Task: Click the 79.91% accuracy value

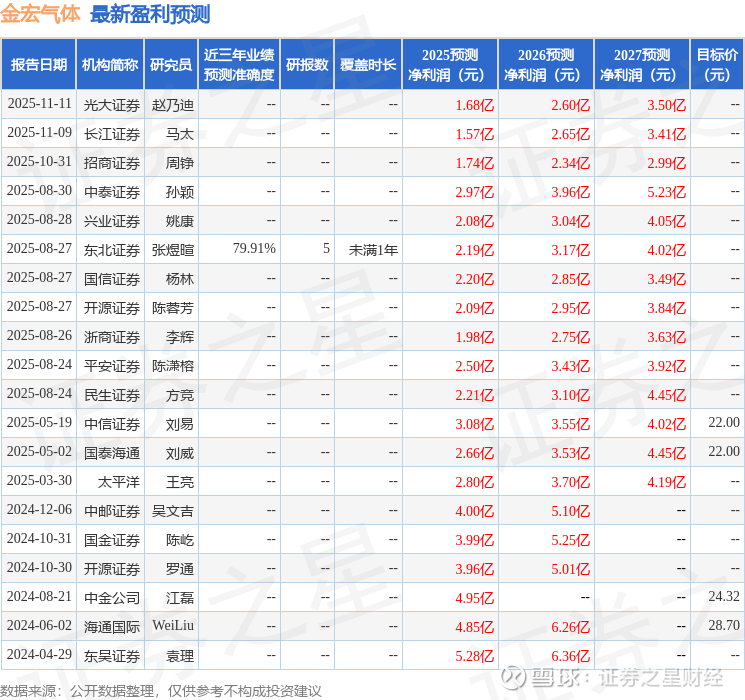Action: pyautogui.click(x=254, y=249)
